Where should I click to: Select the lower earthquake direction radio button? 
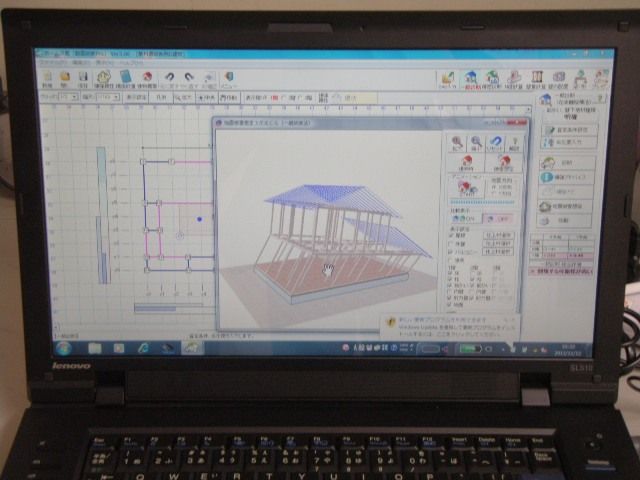pyautogui.click(x=495, y=193)
